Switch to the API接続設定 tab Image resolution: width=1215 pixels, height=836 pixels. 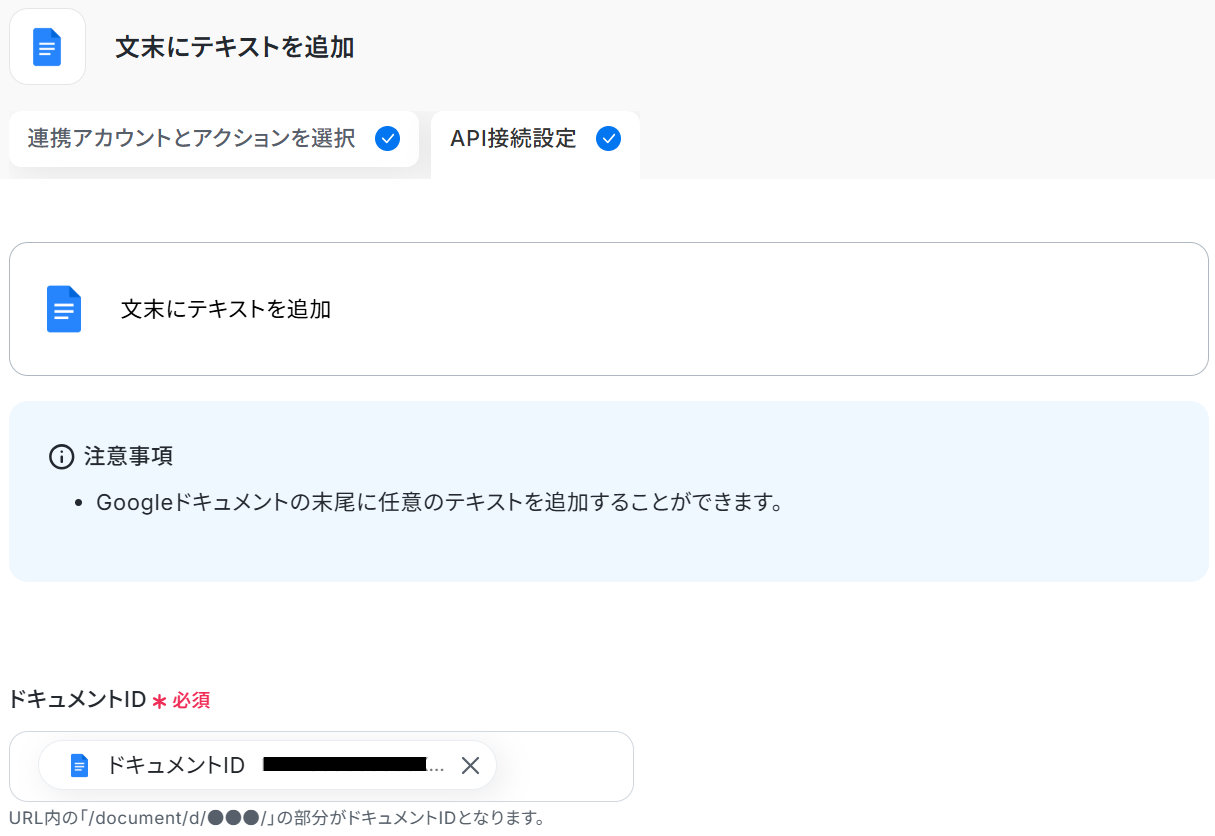[x=513, y=139]
